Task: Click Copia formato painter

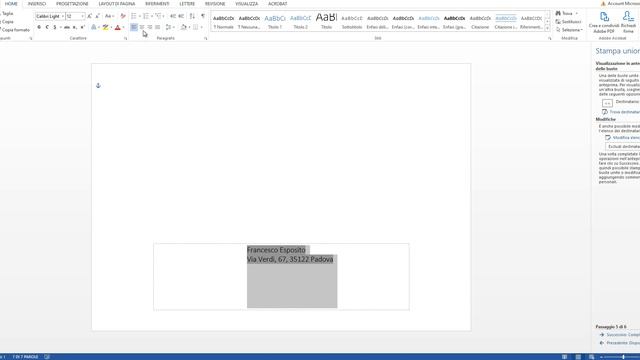Action: click(x=15, y=30)
